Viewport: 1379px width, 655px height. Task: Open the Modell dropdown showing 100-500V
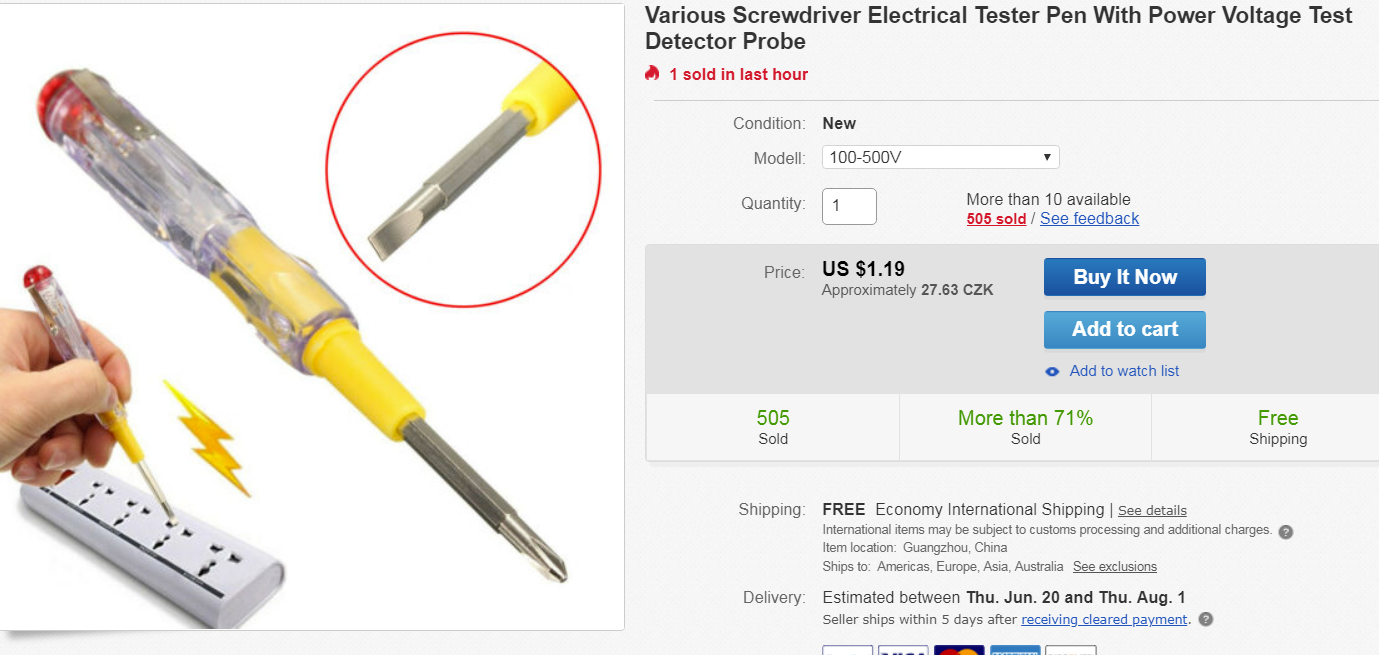940,158
